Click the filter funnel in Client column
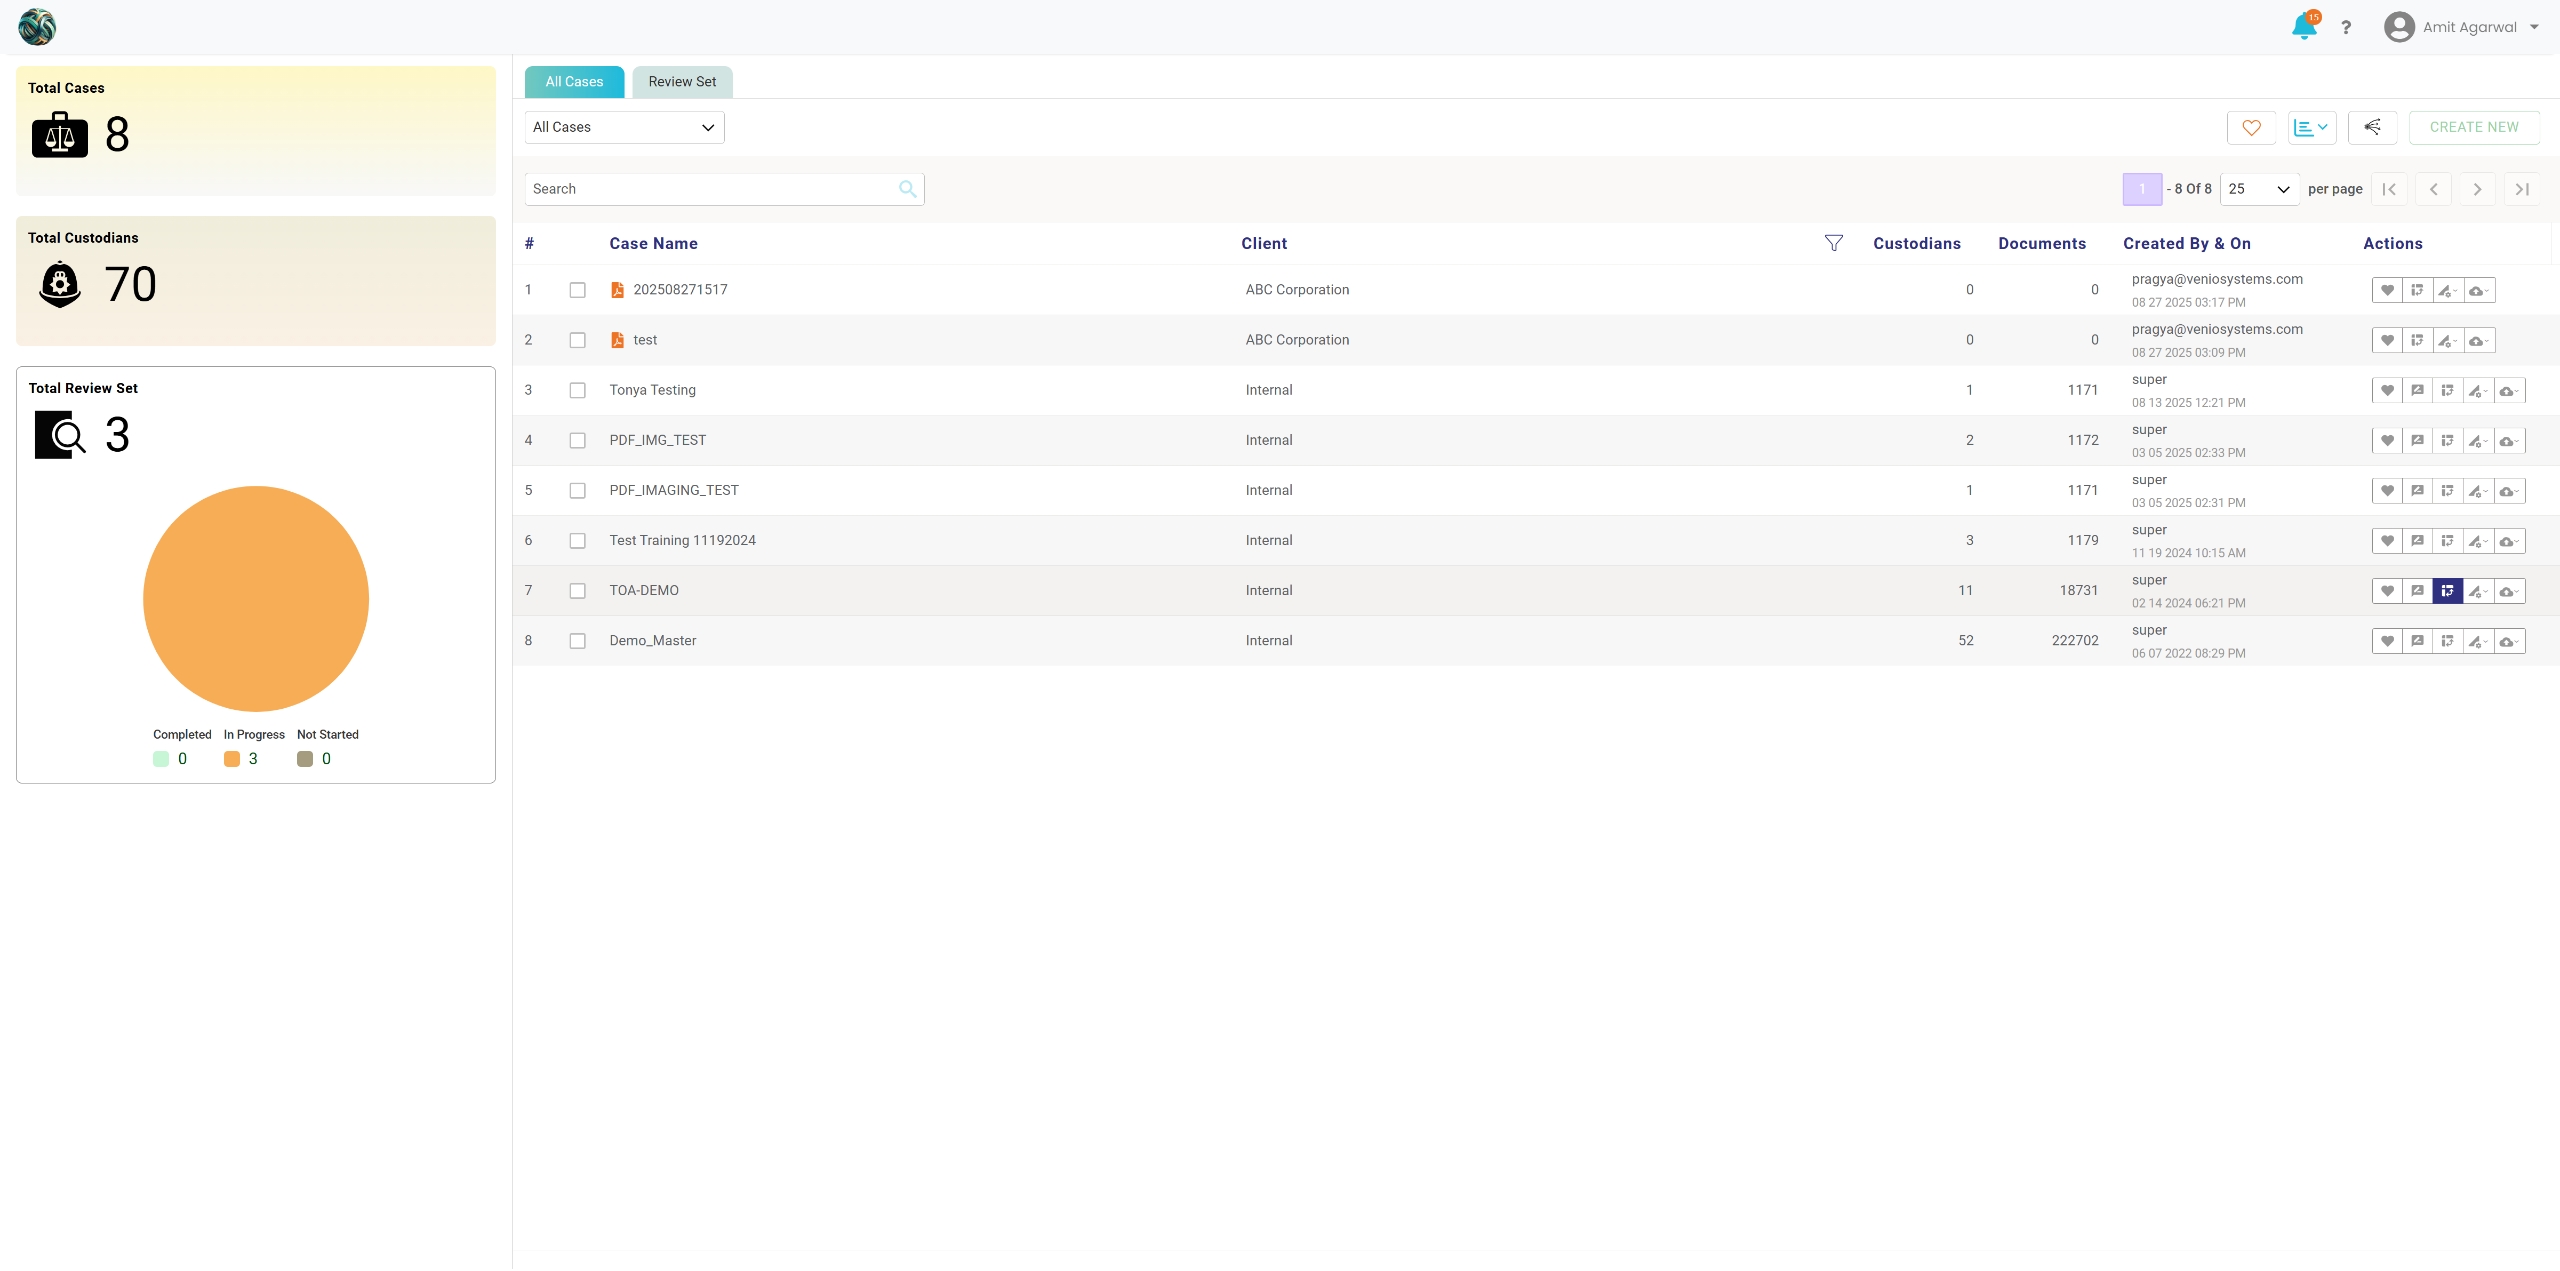Screen dimensions: 2560x1271 1833,243
